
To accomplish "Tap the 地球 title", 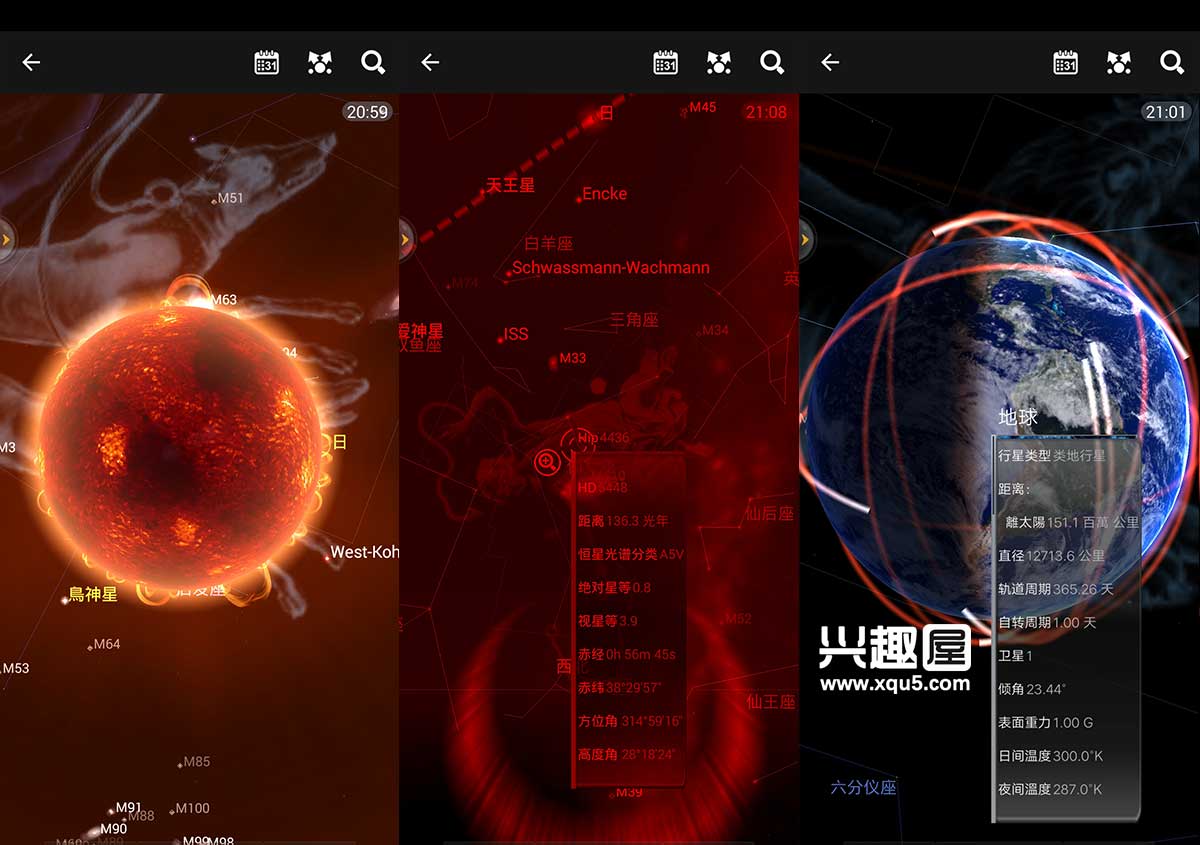I will [1018, 417].
